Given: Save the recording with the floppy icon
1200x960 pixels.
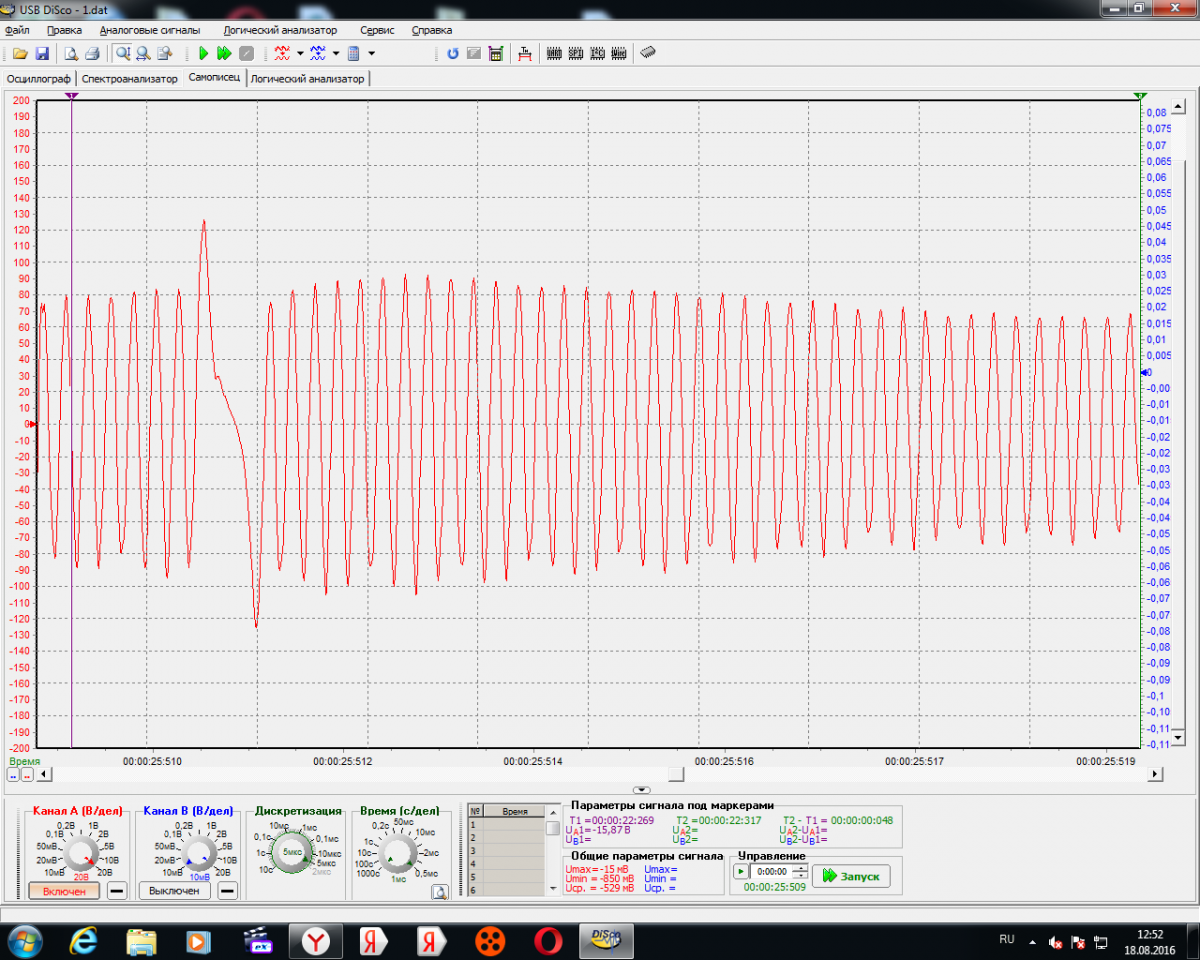Looking at the screenshot, I should pos(42,53).
